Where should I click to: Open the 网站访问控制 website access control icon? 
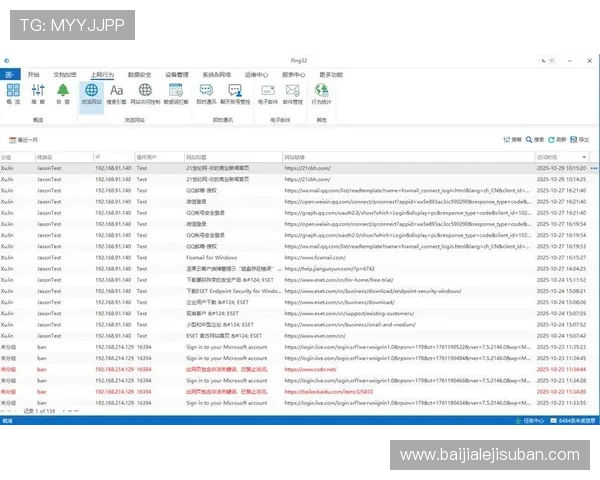tap(145, 94)
